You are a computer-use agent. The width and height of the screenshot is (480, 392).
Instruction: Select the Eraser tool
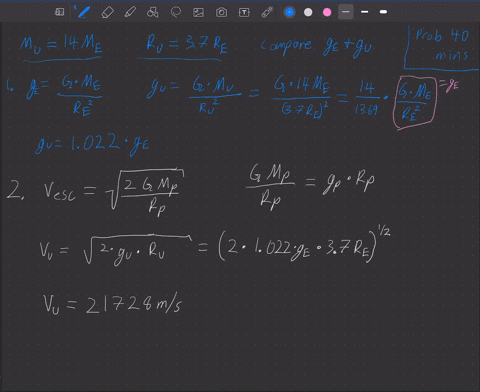point(107,12)
